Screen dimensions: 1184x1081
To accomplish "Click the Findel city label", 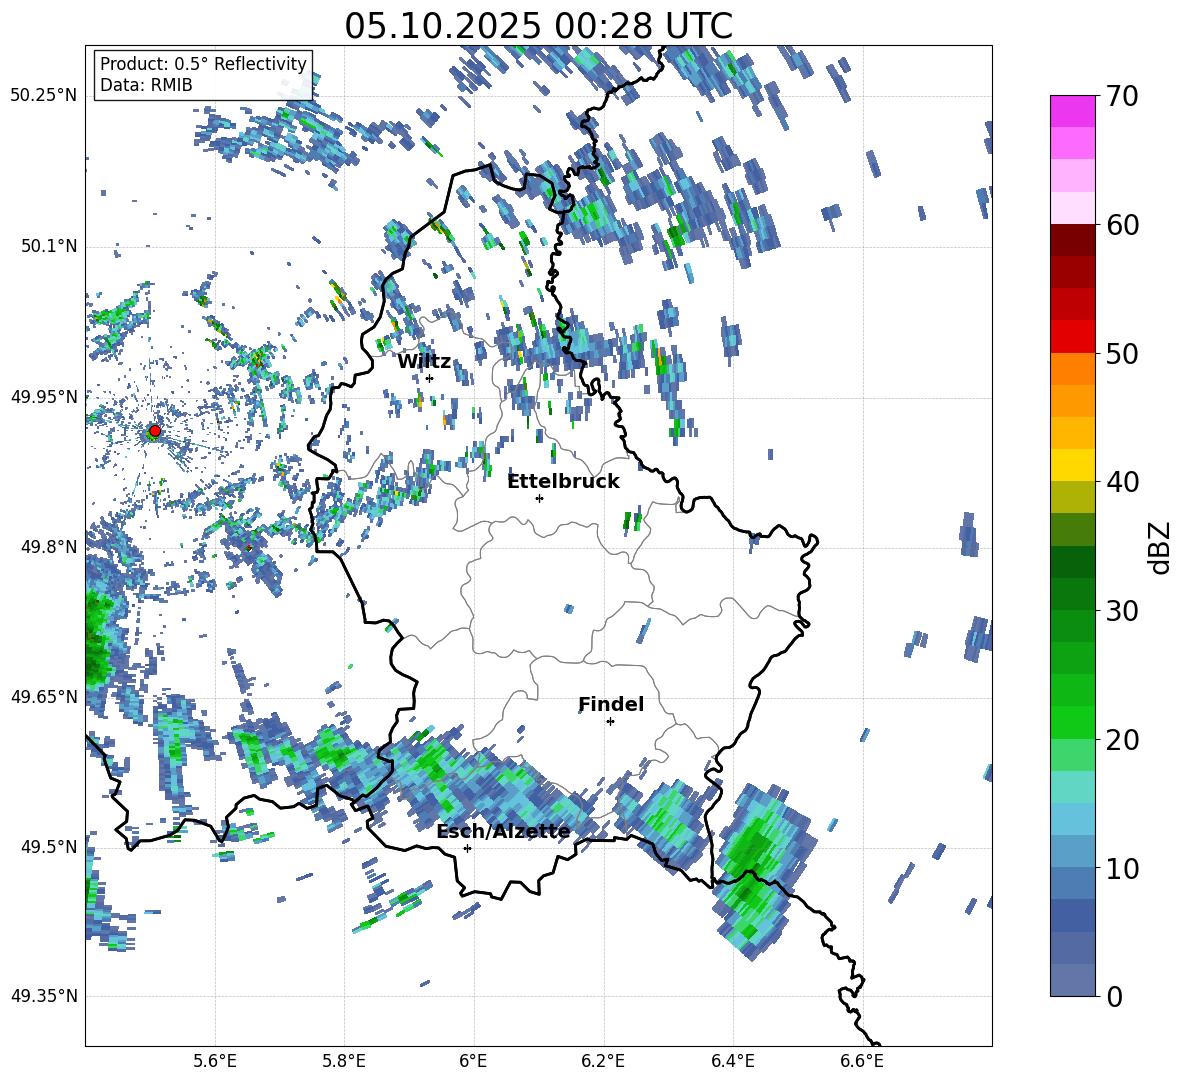I will 611,704.
